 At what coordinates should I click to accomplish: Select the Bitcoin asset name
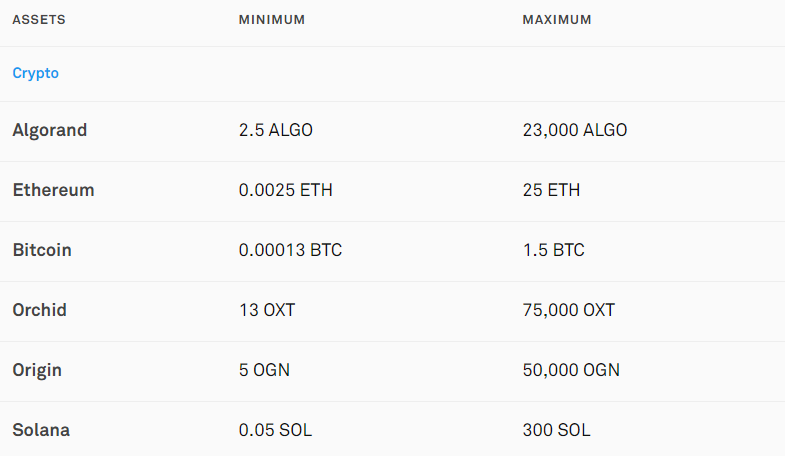click(x=42, y=250)
